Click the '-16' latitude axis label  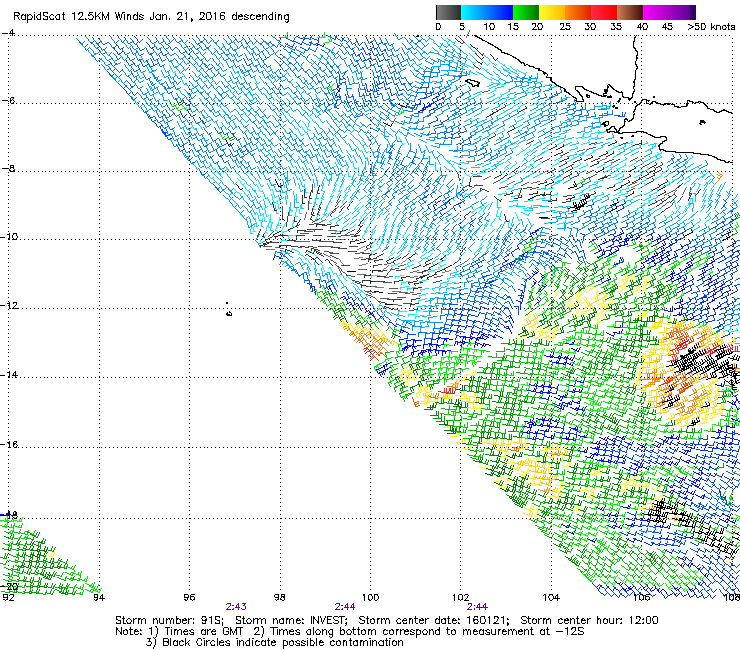(x=9, y=445)
